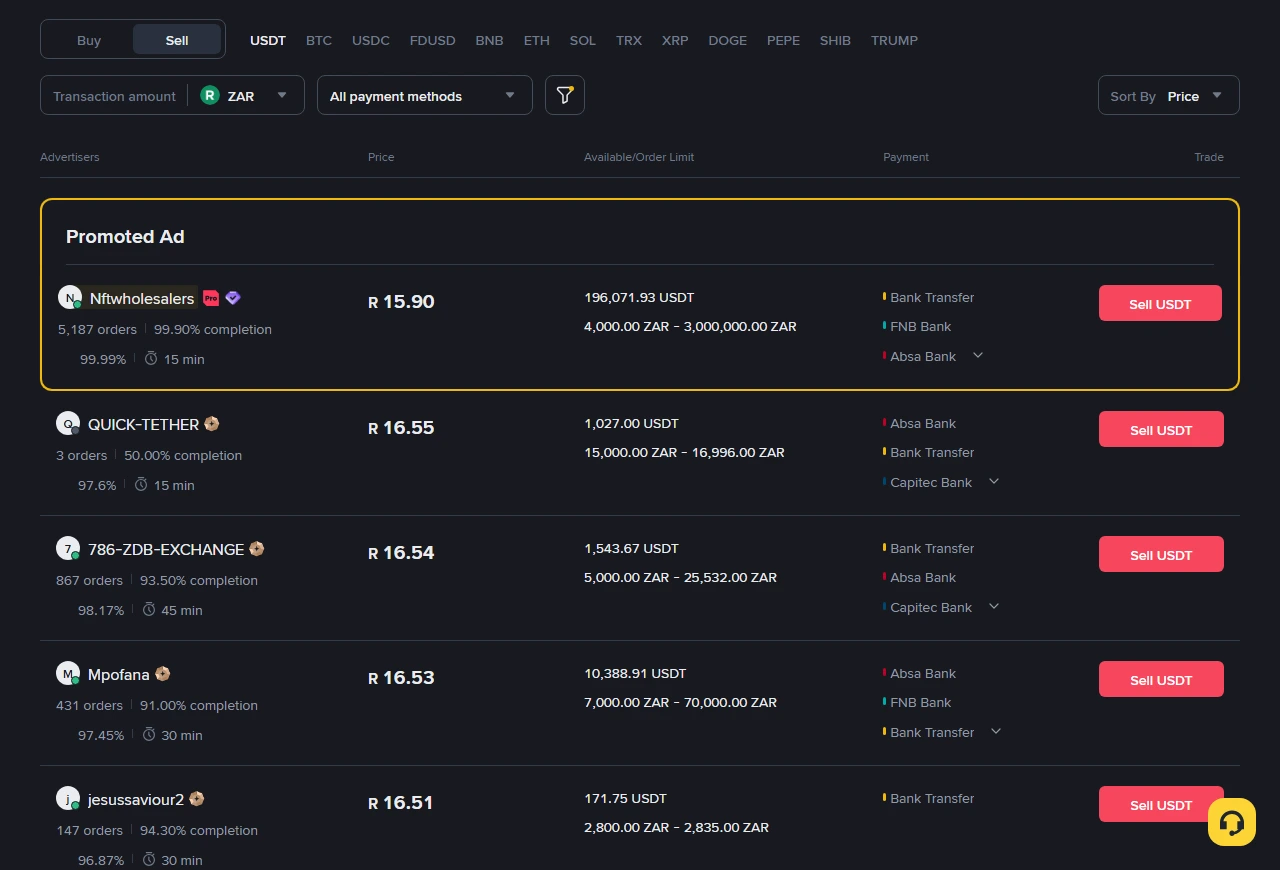The image size is (1280, 870).
Task: Click the timer icon in Mpofana row
Action: 149,734
